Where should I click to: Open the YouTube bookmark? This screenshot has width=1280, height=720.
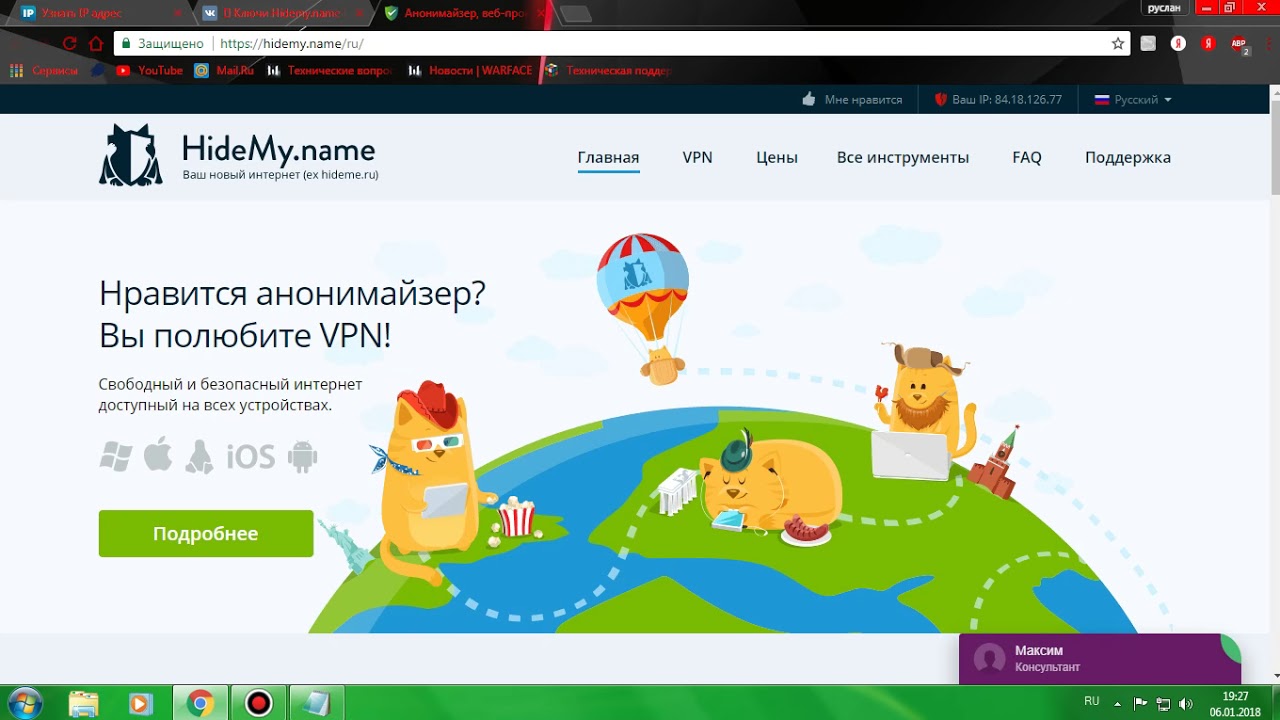pos(149,71)
